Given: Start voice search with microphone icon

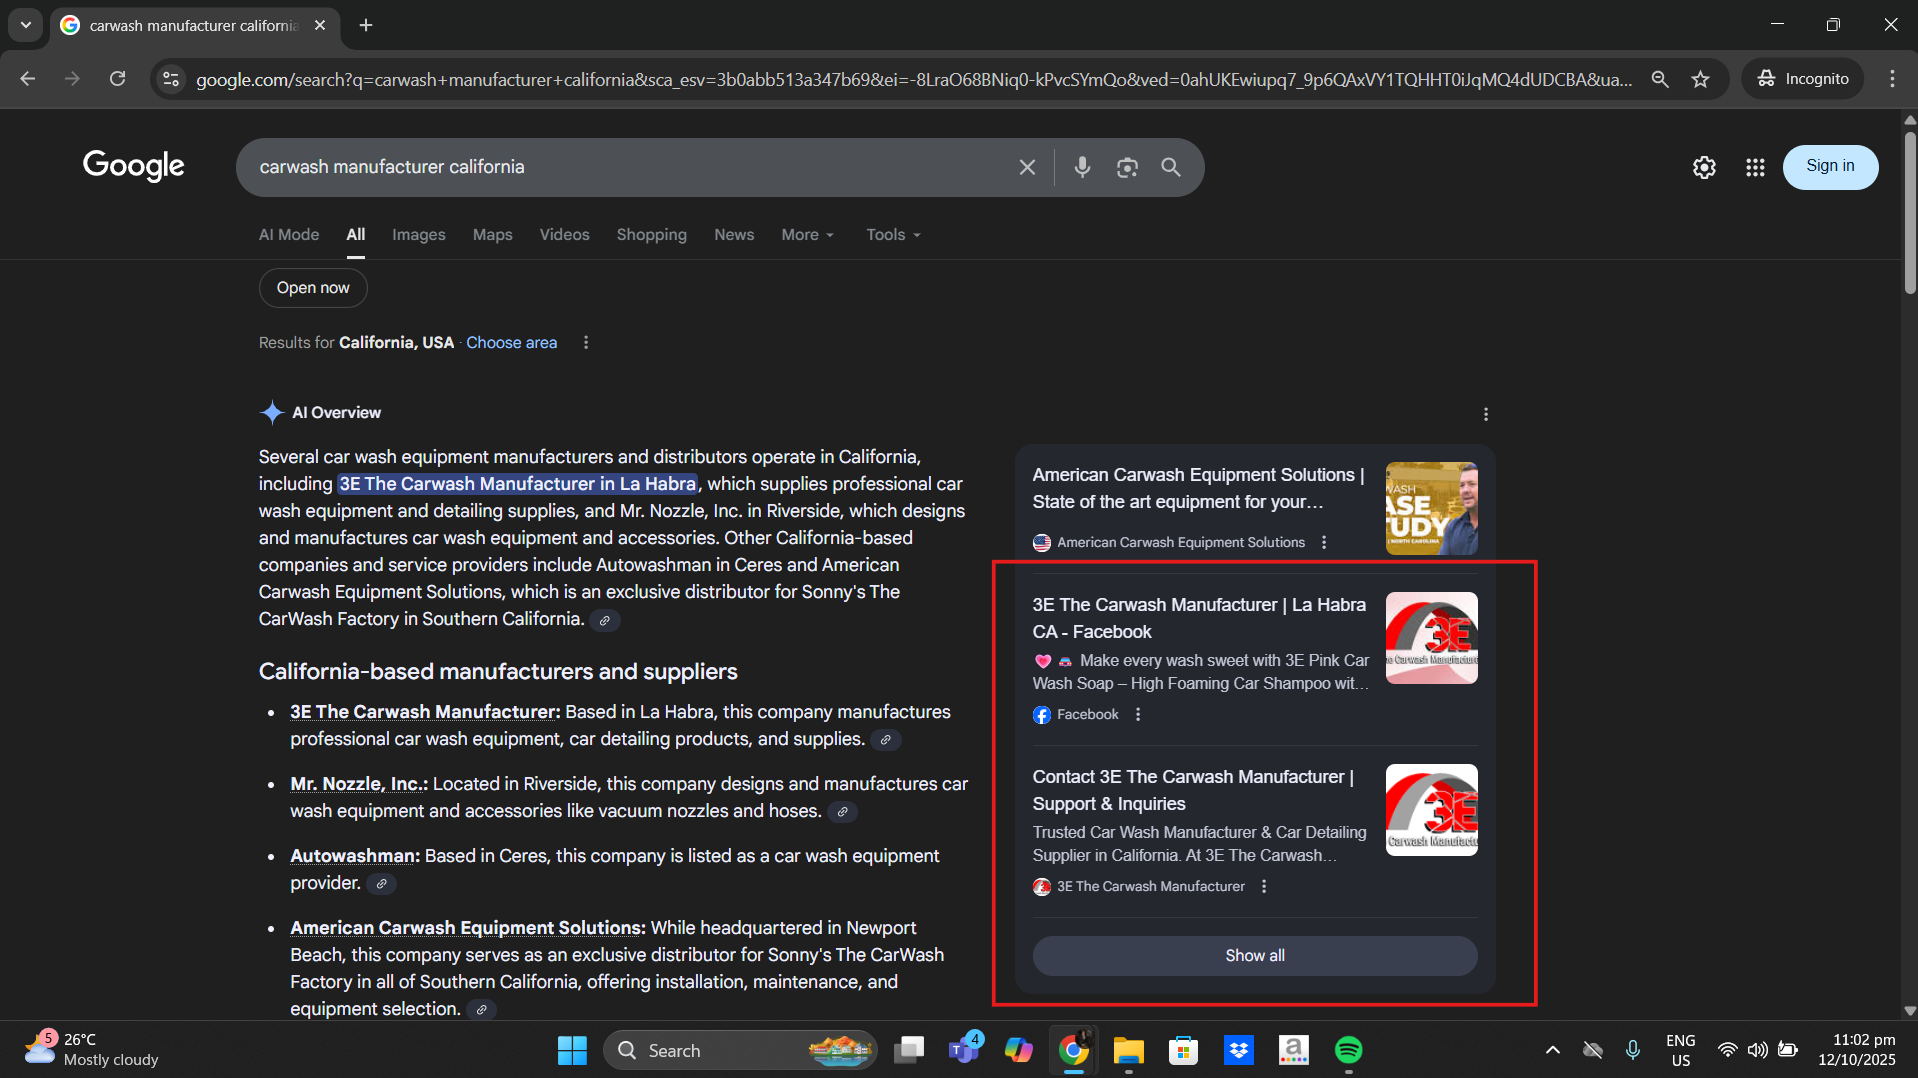Looking at the screenshot, I should point(1082,167).
